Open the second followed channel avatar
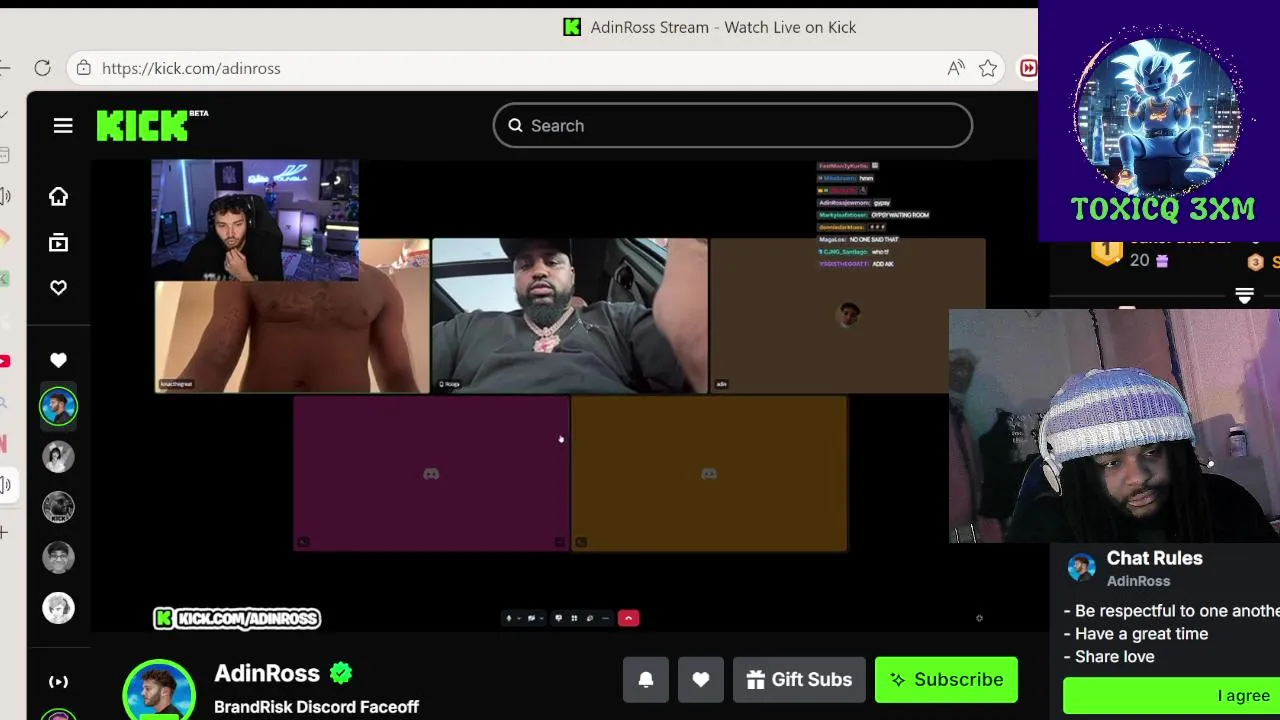This screenshot has width=1280, height=720. coord(58,457)
